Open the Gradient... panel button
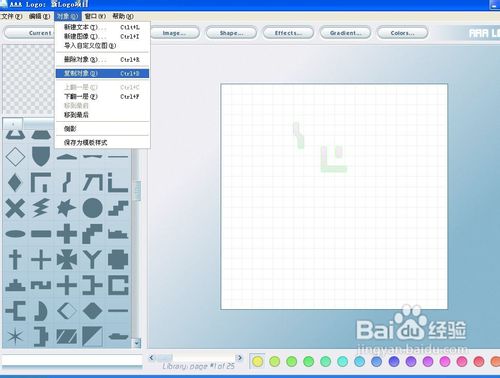Image resolution: width=500 pixels, height=378 pixels. (345, 33)
